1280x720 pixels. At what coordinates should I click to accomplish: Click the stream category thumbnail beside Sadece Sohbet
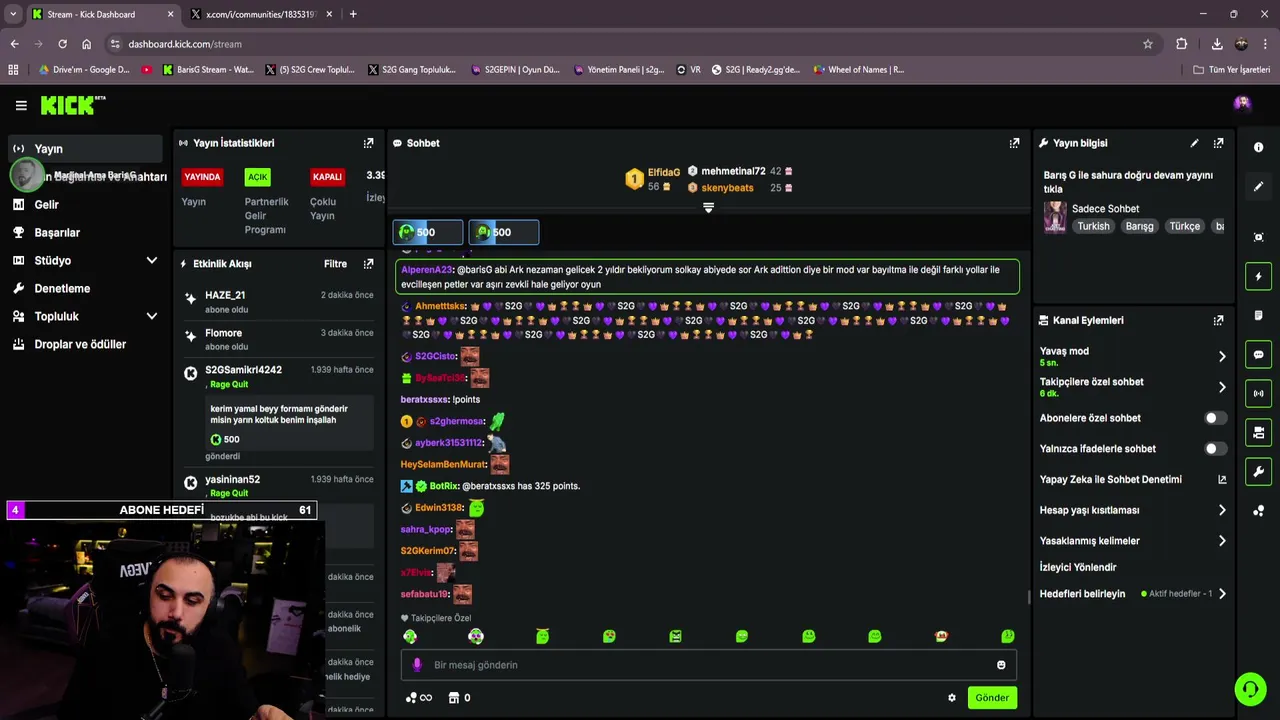point(1054,217)
